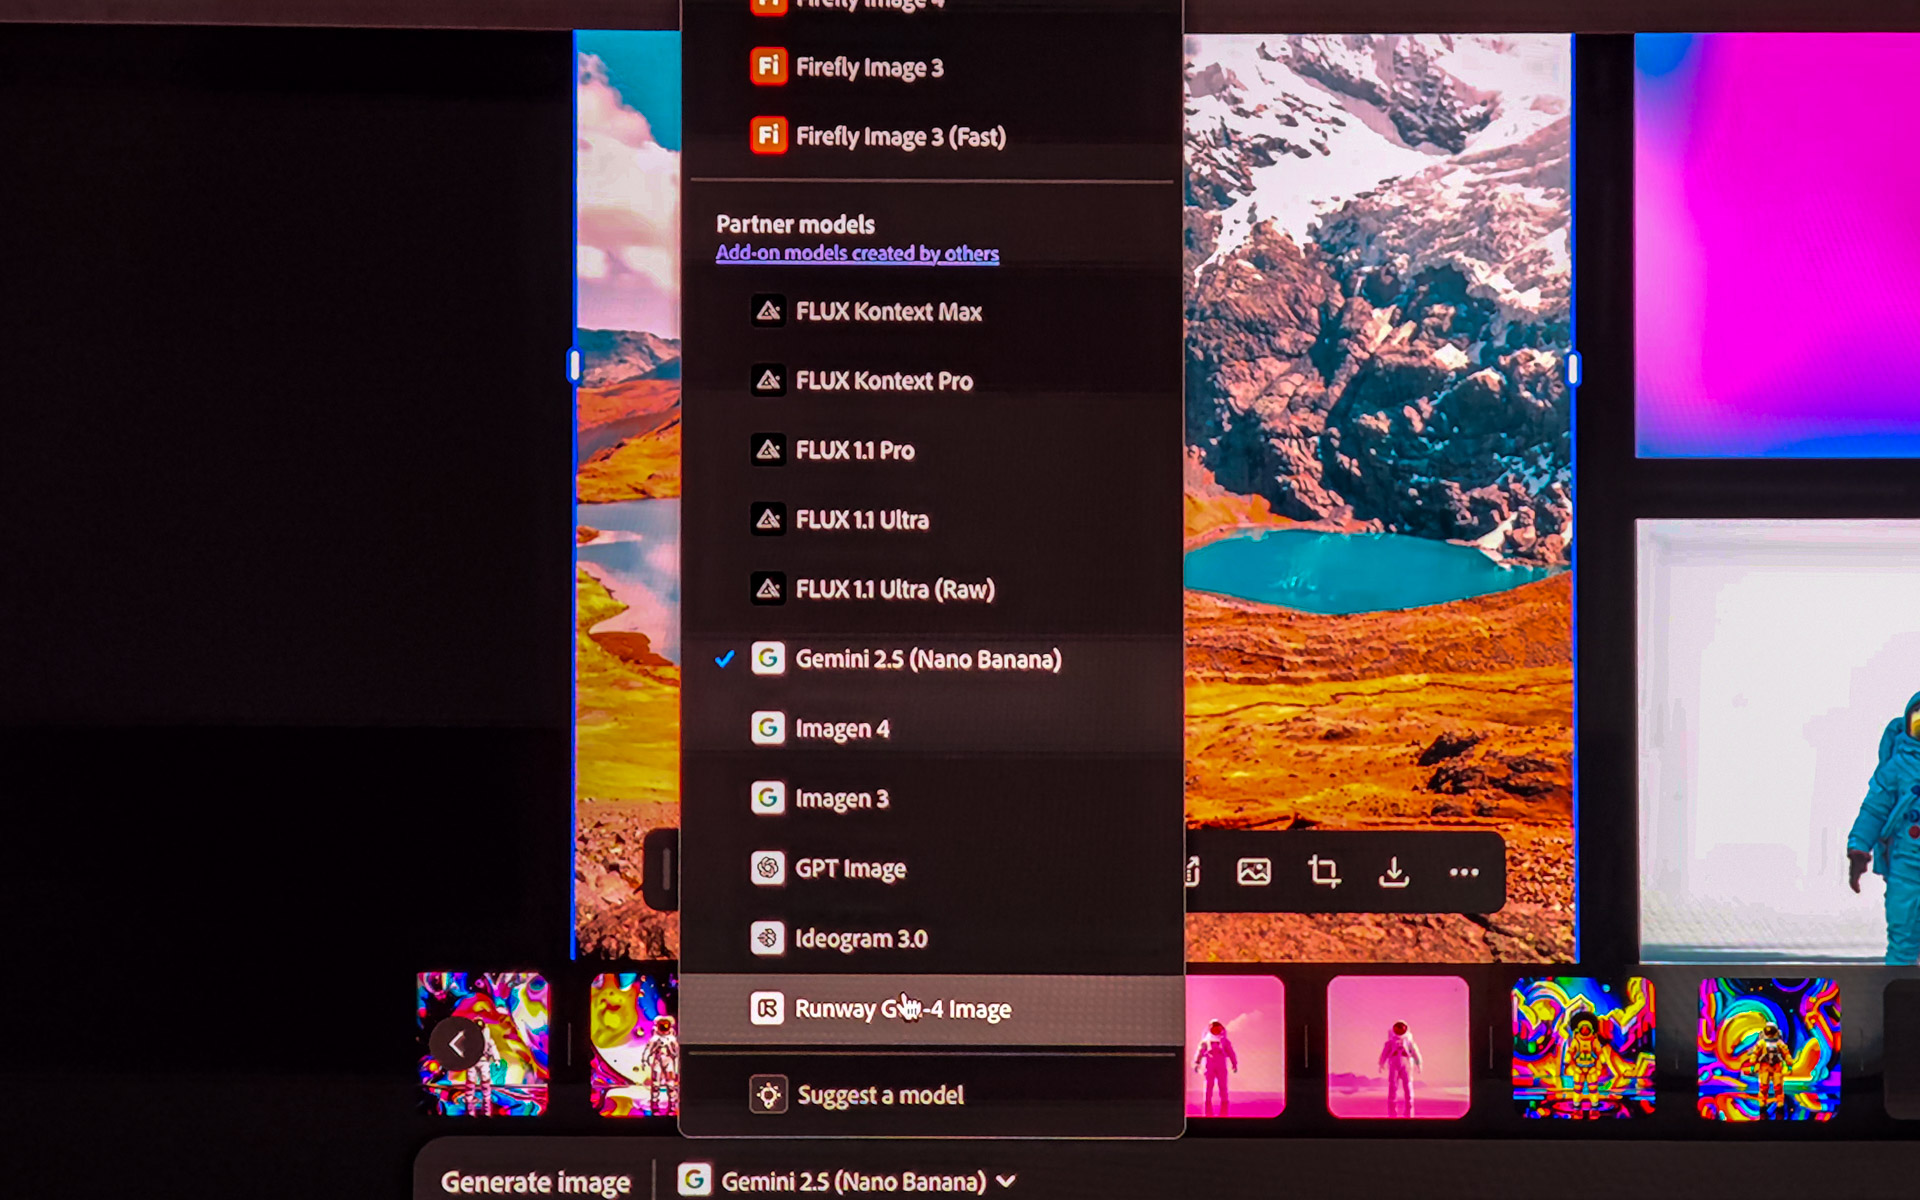Image resolution: width=1920 pixels, height=1200 pixels.
Task: Click the OpenAI logo next to GPT Image
Action: 767,868
